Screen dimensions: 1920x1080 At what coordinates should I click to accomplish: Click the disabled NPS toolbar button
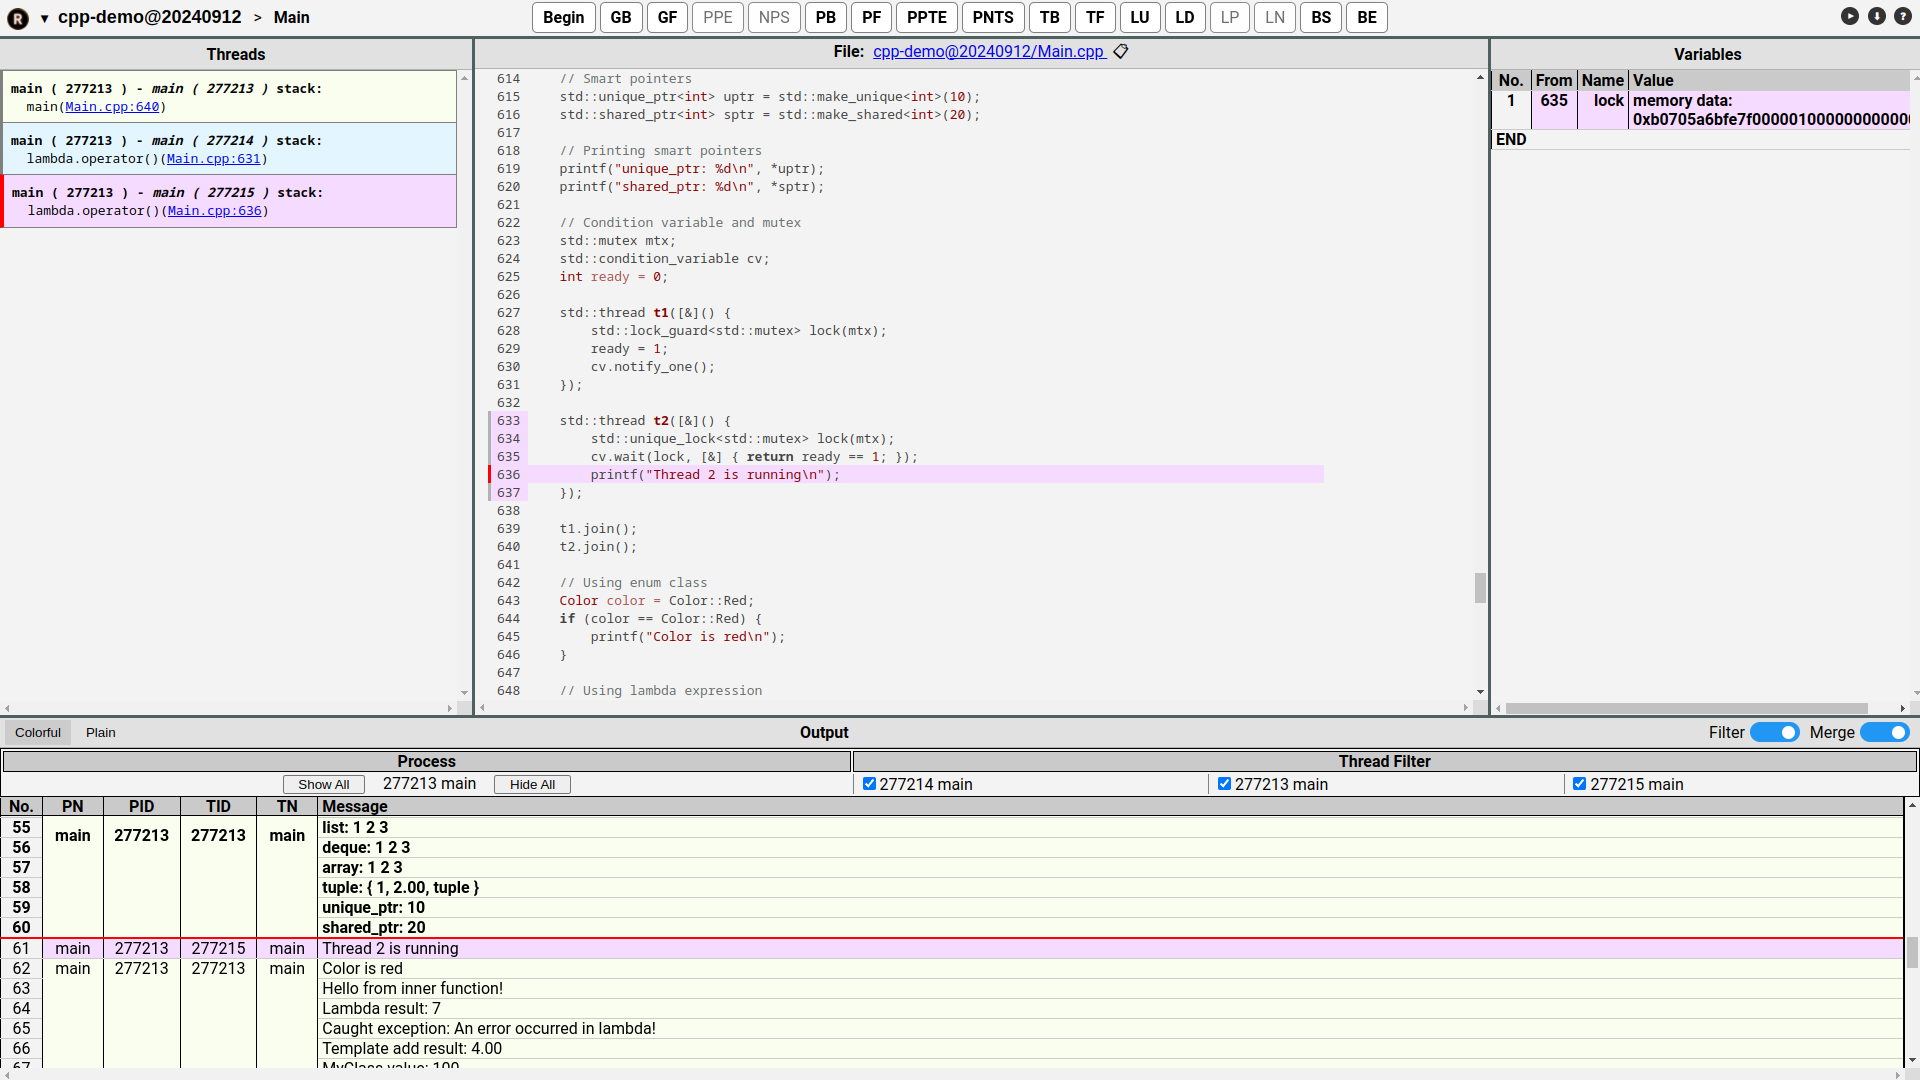coord(774,17)
